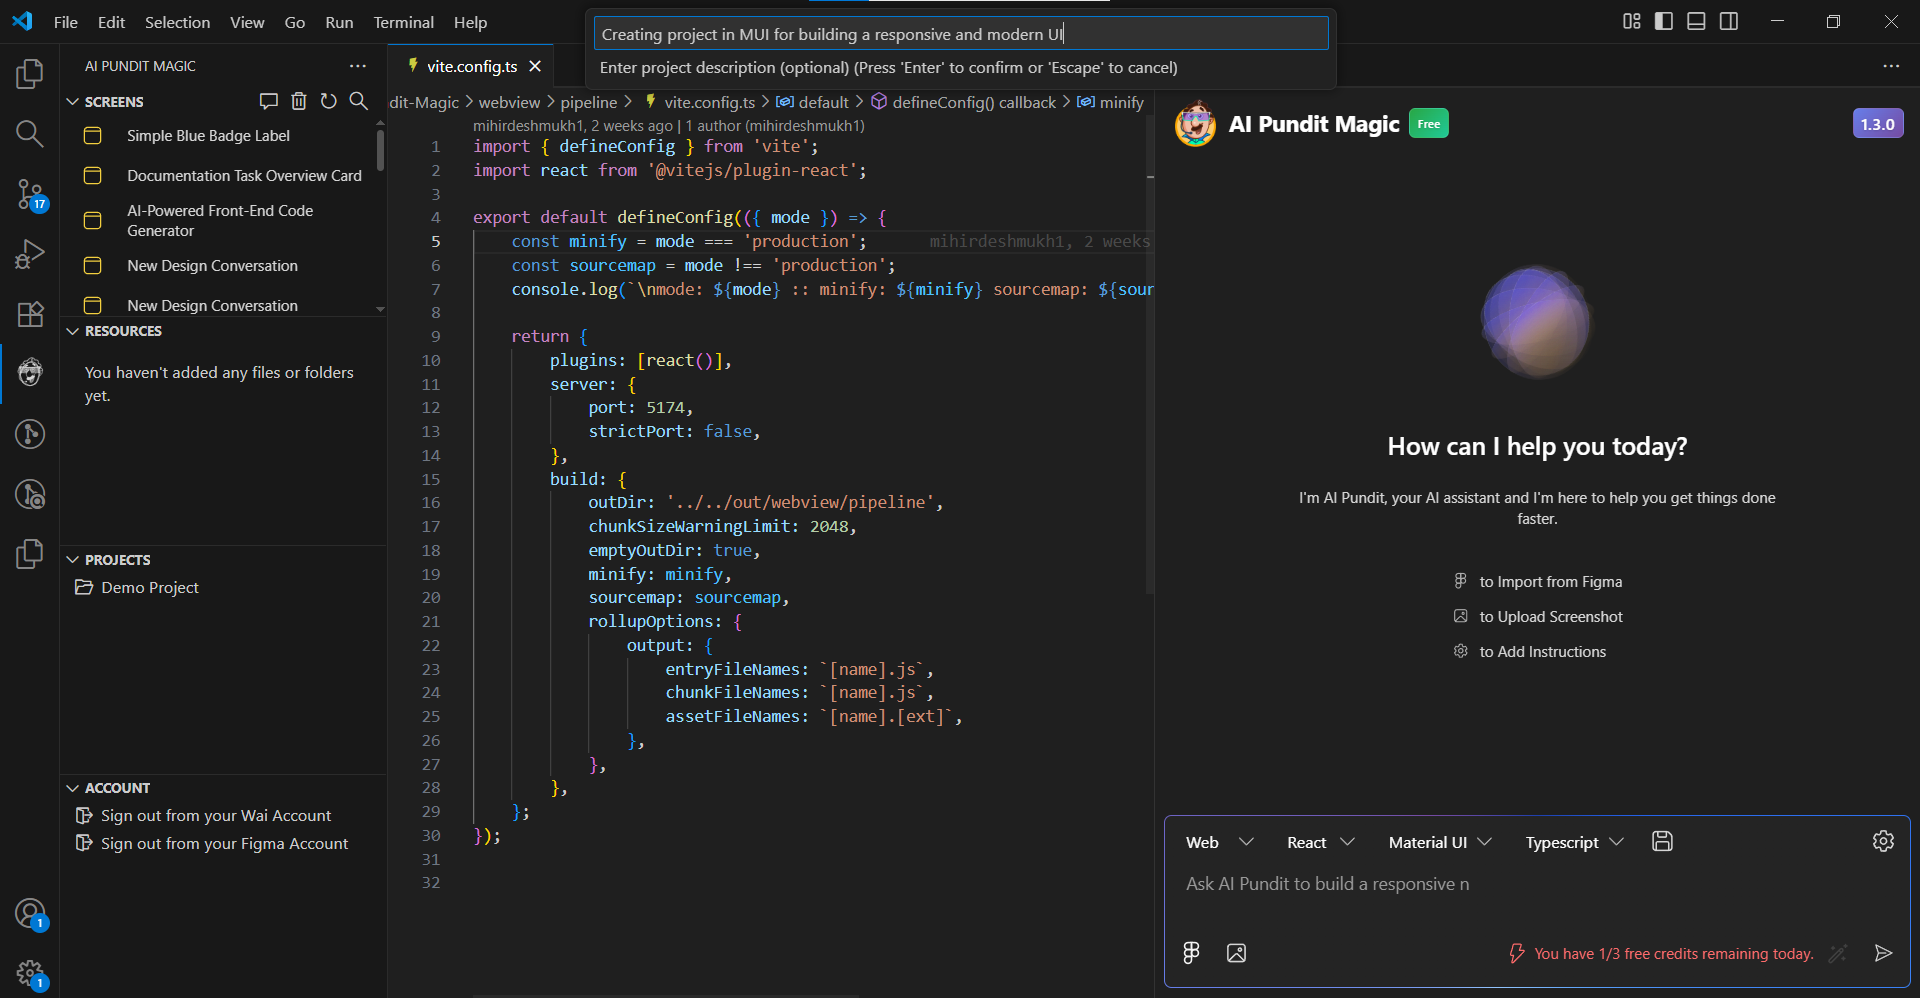Collapse the RESOURCES section
The width and height of the screenshot is (1920, 998).
coord(122,331)
